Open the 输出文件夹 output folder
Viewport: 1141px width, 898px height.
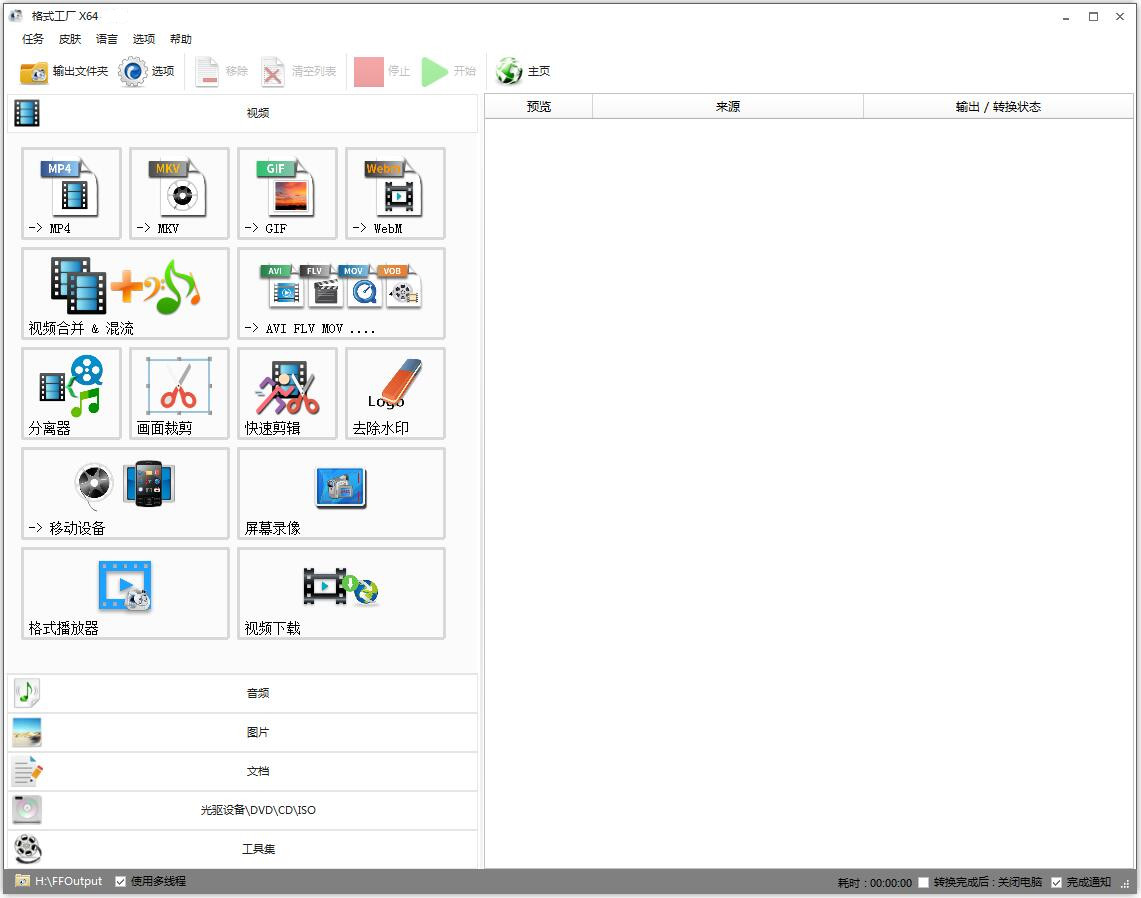pos(63,71)
